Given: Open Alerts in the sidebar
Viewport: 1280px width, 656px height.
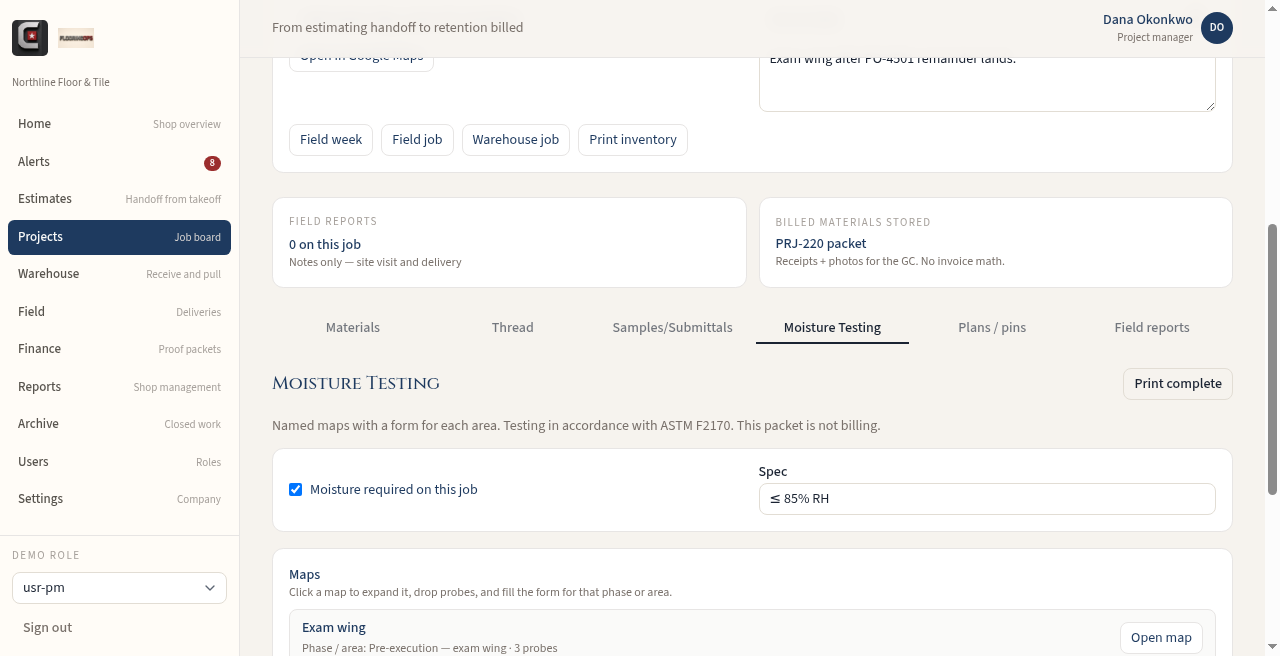Looking at the screenshot, I should click(119, 162).
